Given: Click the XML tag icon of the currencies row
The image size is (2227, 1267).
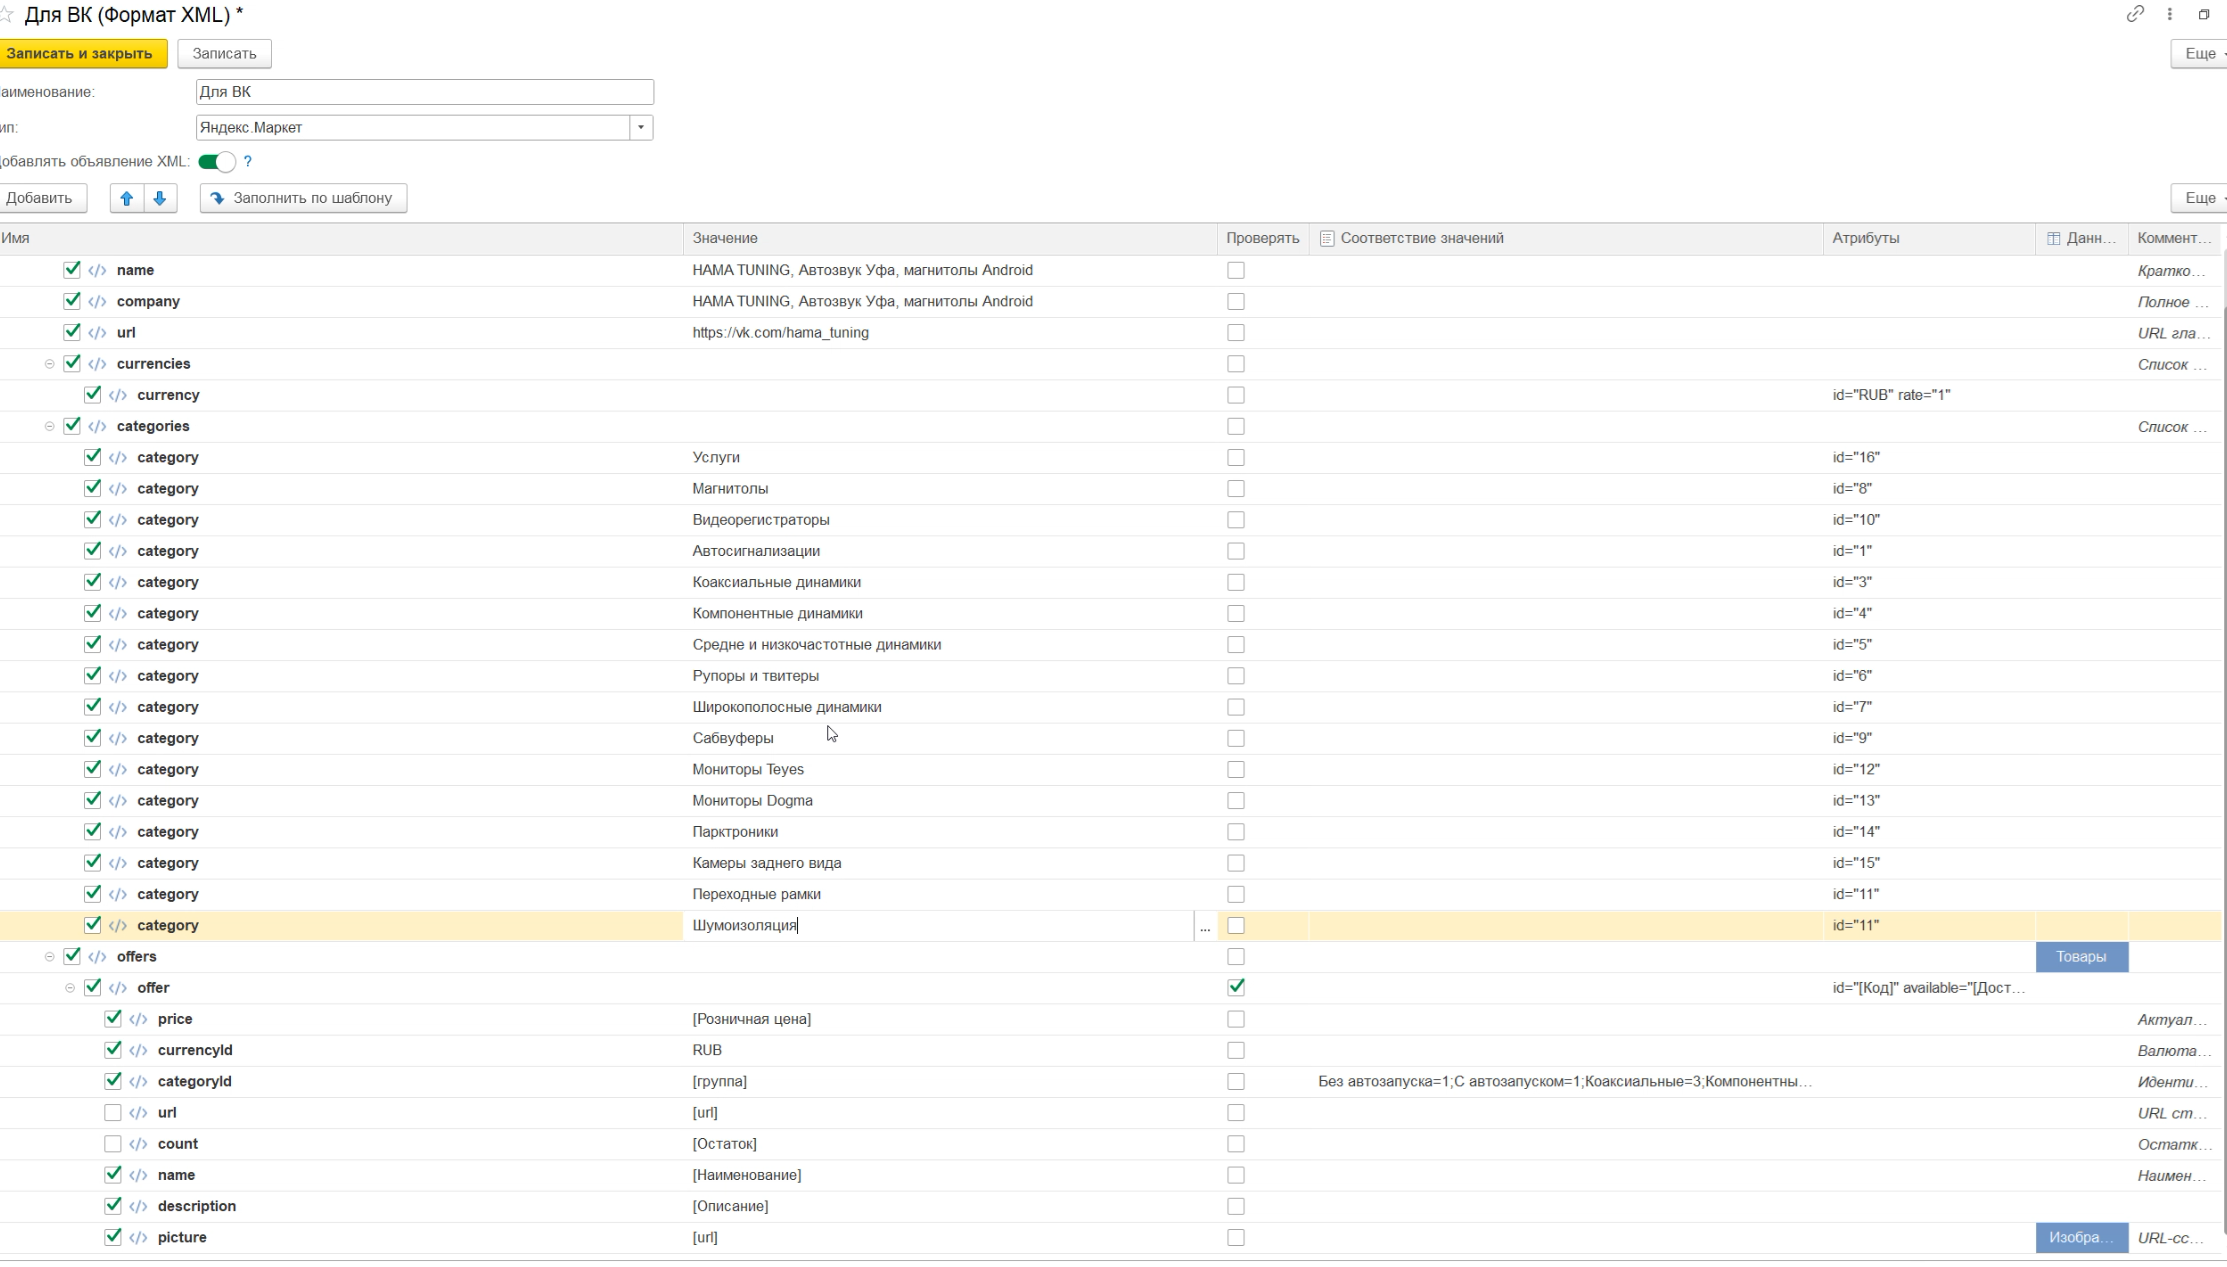Looking at the screenshot, I should (97, 364).
